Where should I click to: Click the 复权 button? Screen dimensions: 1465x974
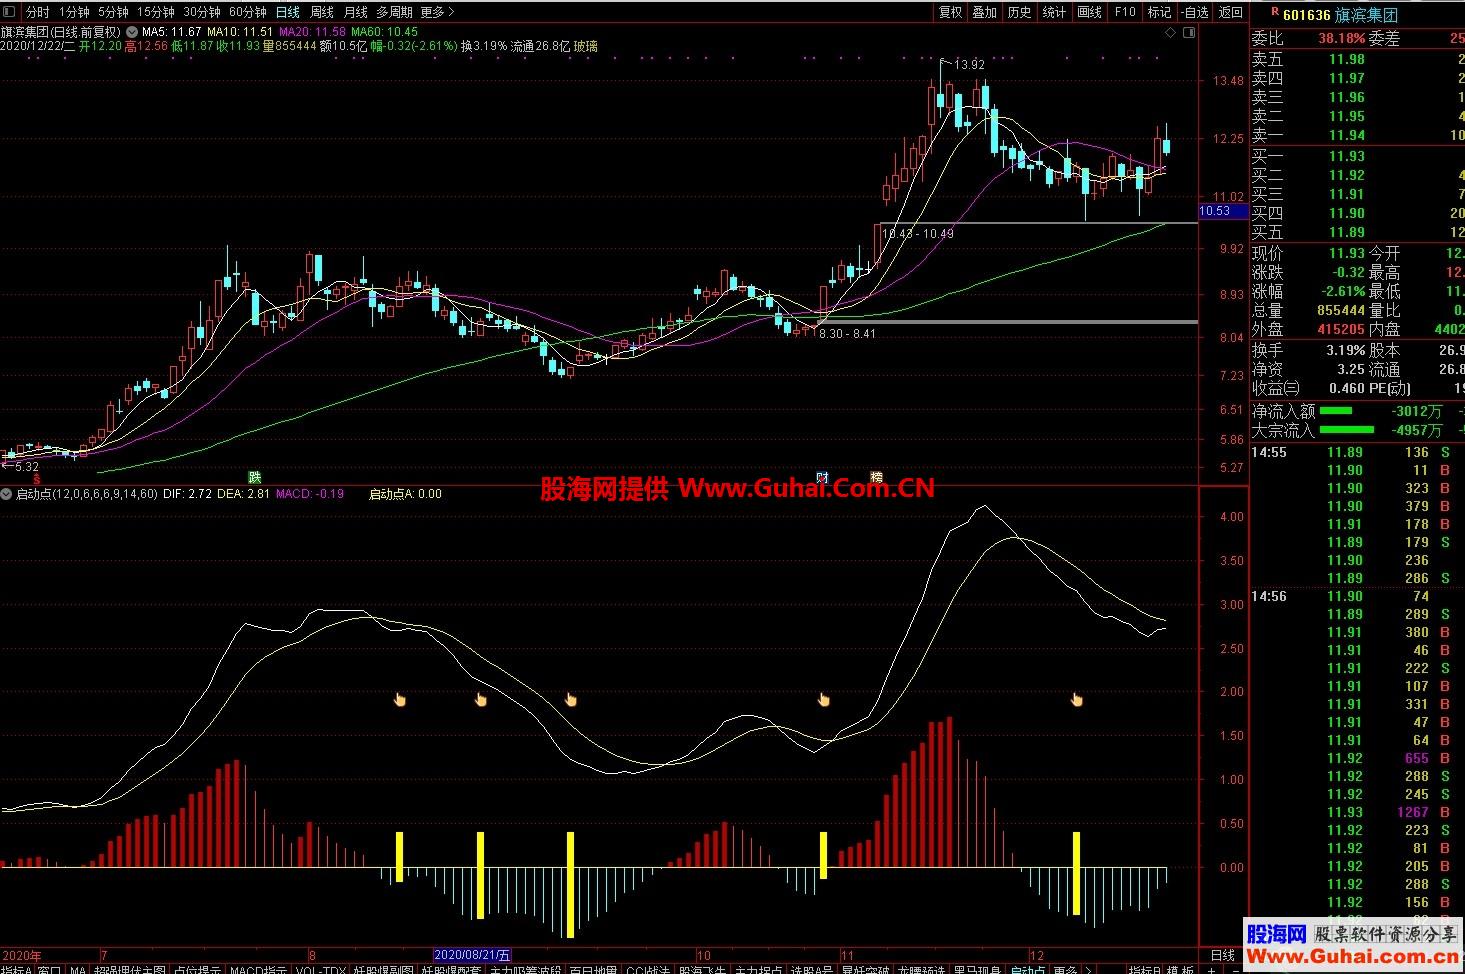(950, 12)
